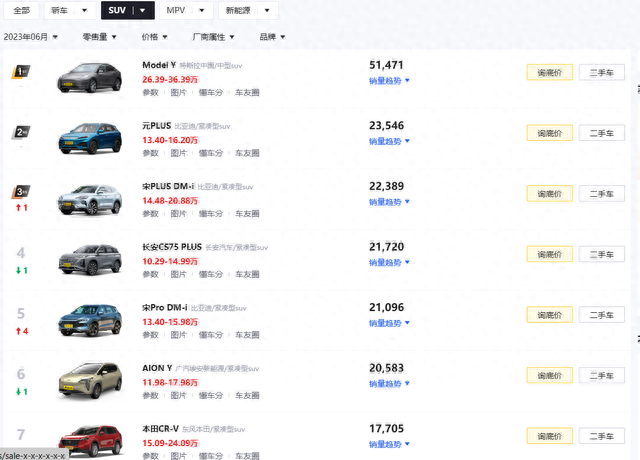Click the 51,471 sales figure
The width and height of the screenshot is (640, 460).
[386, 65]
